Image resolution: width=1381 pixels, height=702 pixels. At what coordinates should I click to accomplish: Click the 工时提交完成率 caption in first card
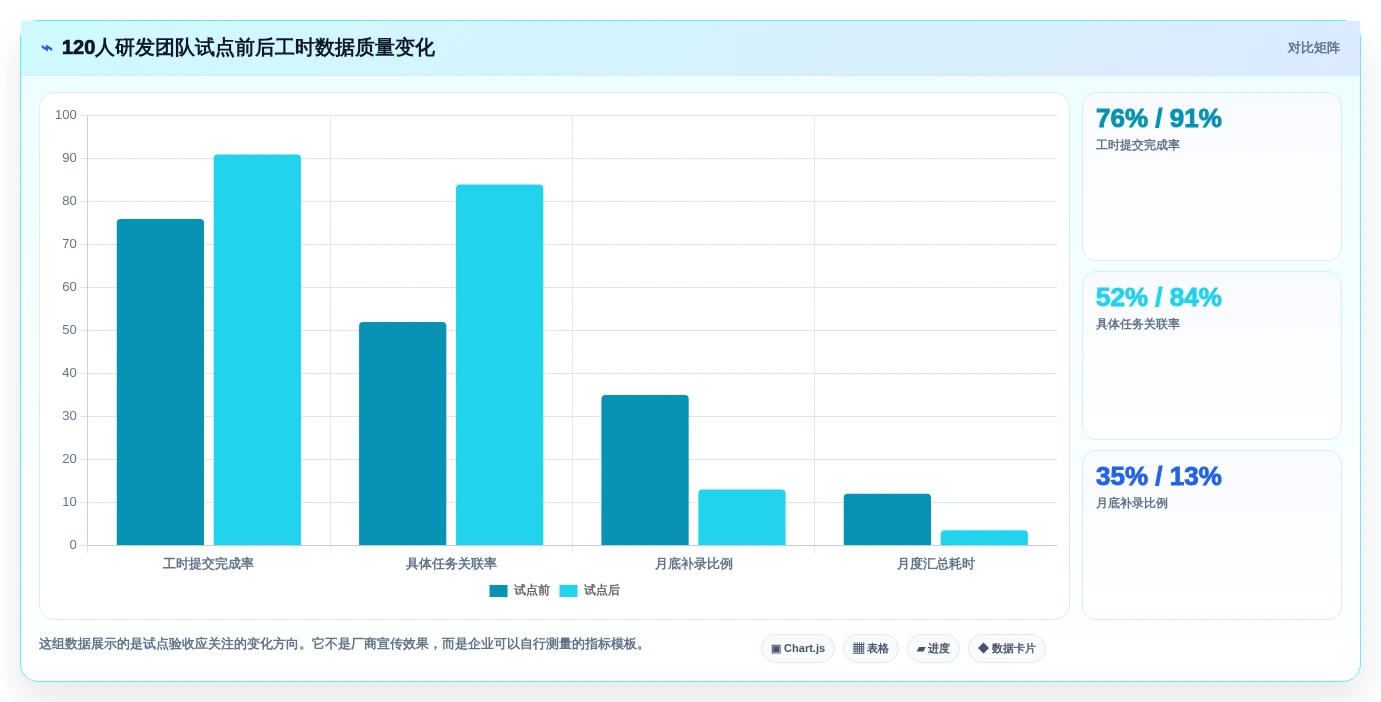click(1138, 145)
